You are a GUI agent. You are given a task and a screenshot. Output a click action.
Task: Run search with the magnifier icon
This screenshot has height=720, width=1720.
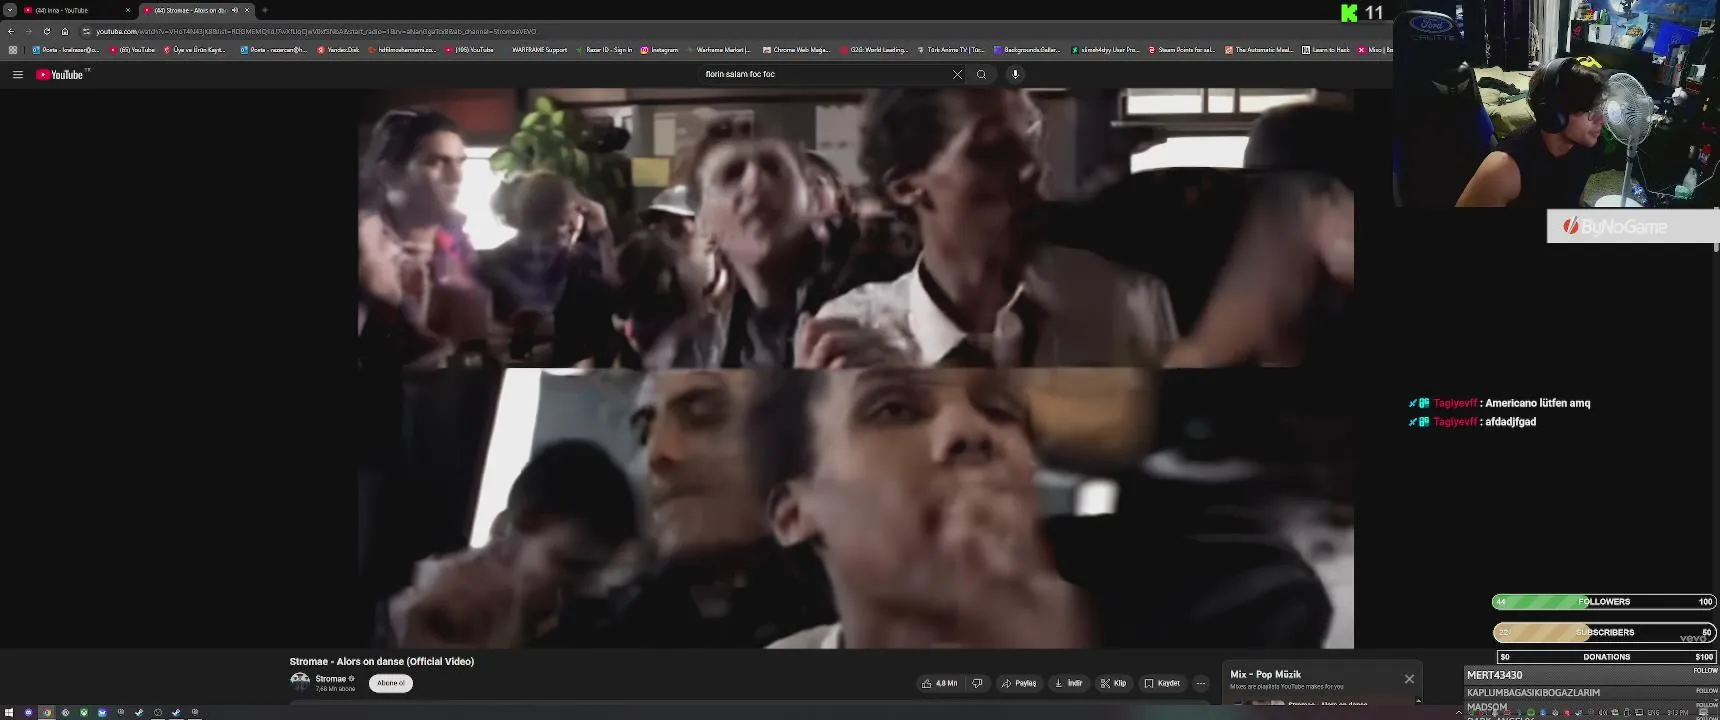(x=981, y=74)
